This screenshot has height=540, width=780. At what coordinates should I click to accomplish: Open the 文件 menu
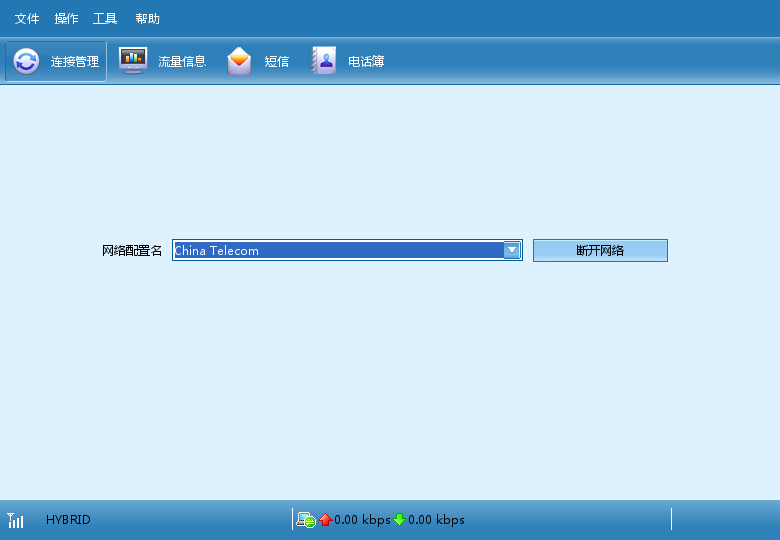(27, 19)
